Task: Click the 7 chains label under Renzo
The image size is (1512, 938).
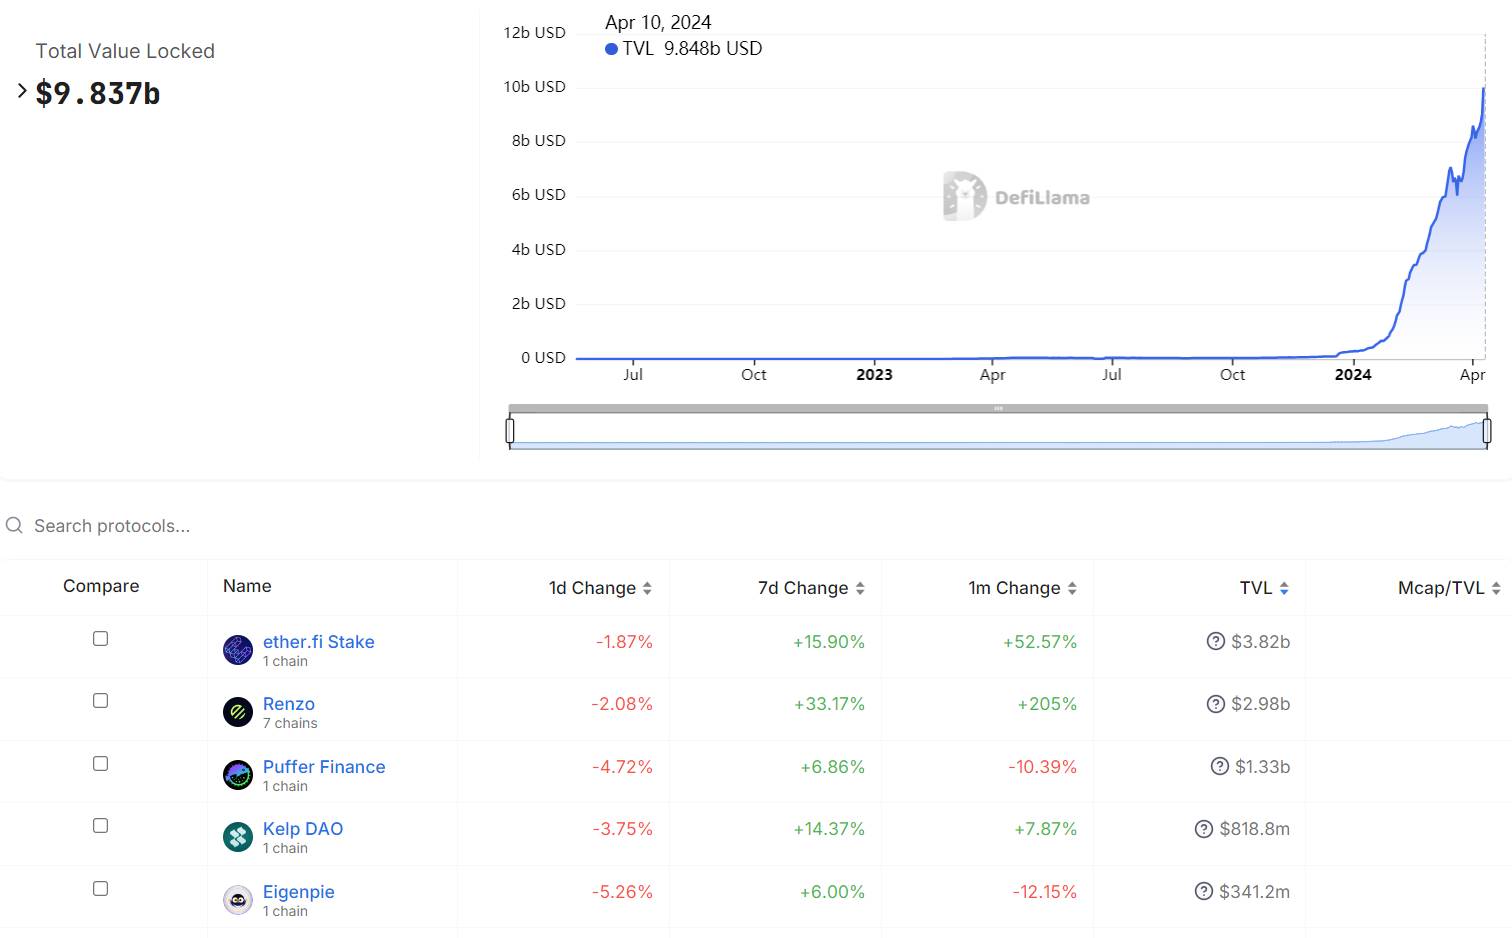Action: [290, 723]
